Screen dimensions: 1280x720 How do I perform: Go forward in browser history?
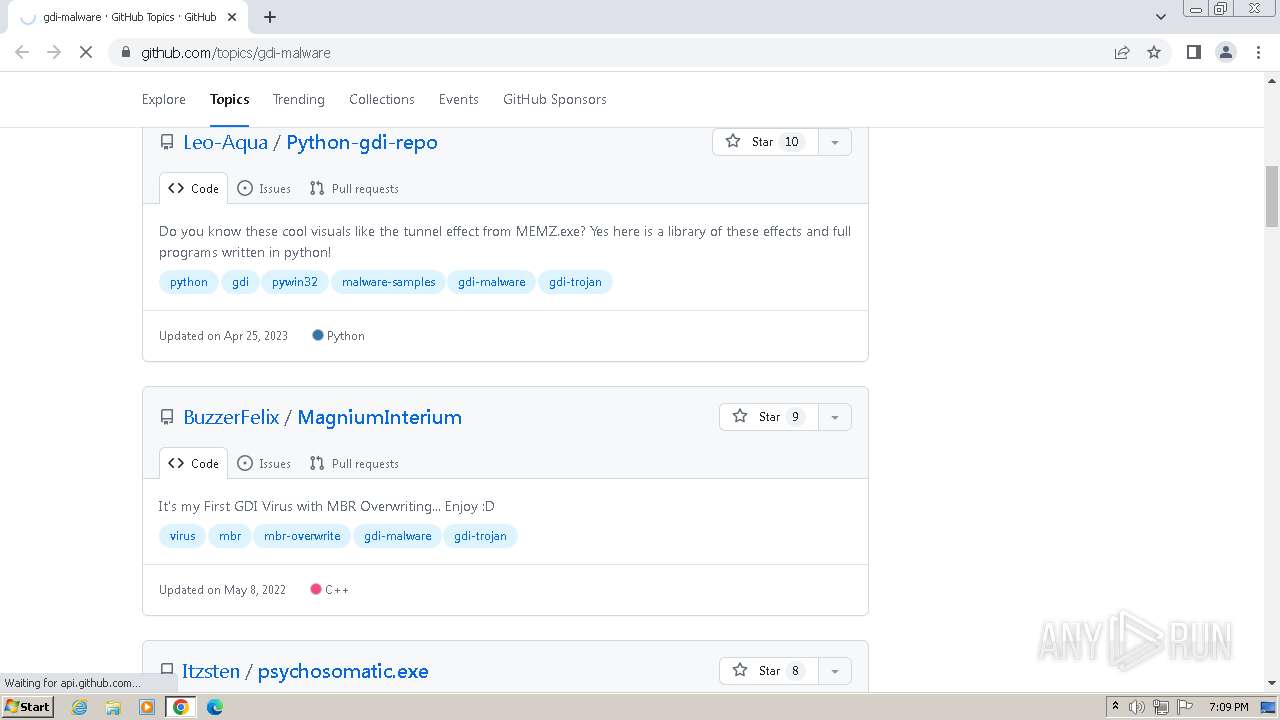coord(54,52)
